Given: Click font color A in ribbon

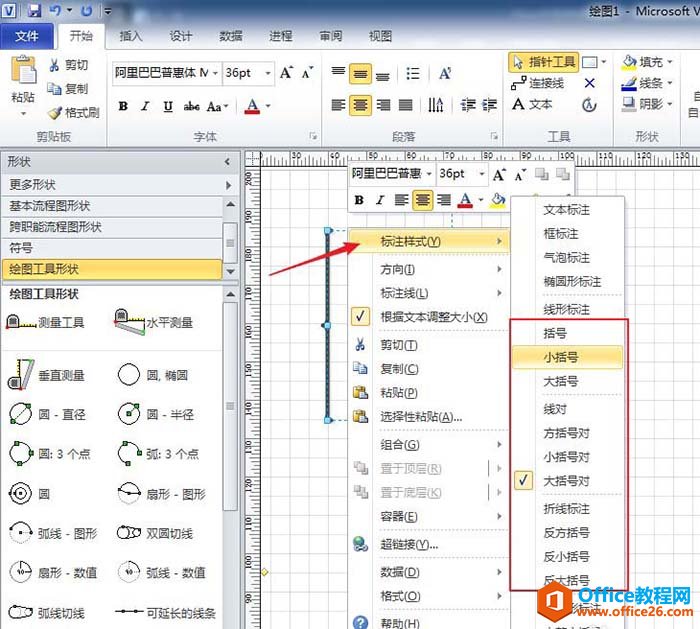Looking at the screenshot, I should coord(252,106).
